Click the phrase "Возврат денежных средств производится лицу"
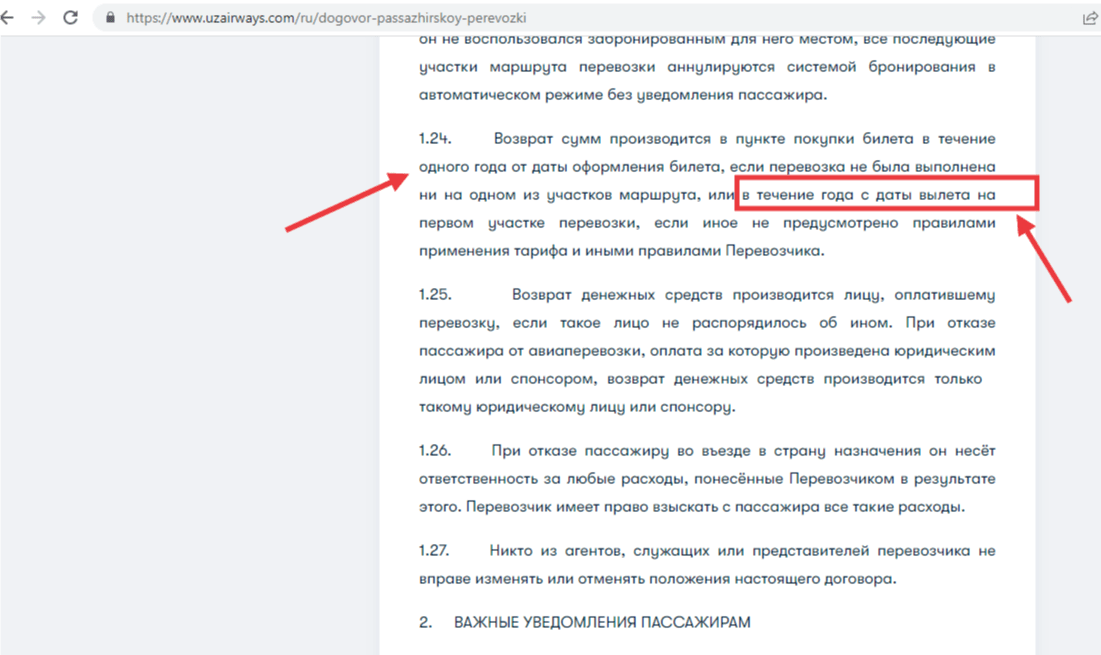Image resolution: width=1101 pixels, height=655 pixels. coord(697,295)
